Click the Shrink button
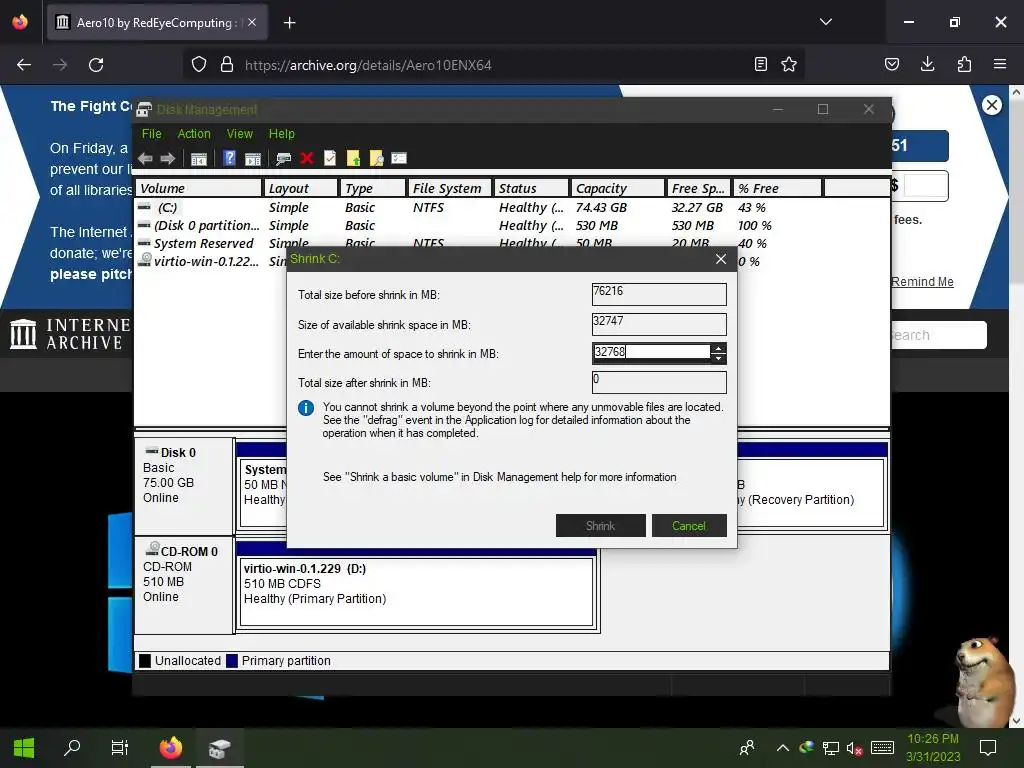 (600, 526)
